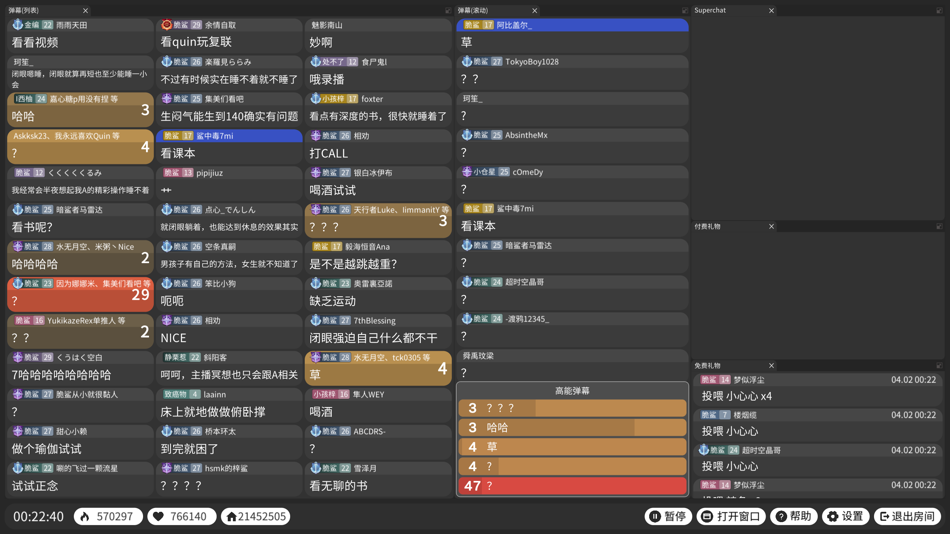
Task: Expand the merged 草 message with count 4
Action: (378, 368)
